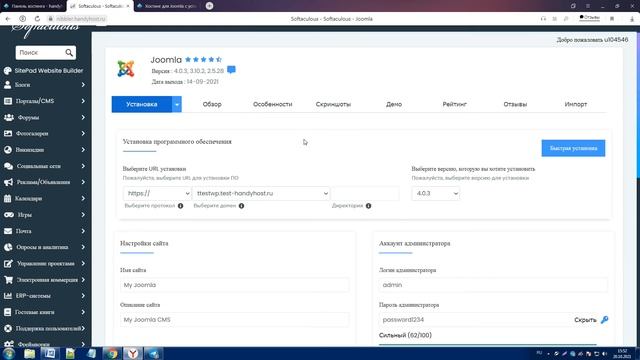
Task: Expand the Forums category chevron
Action: [83, 118]
